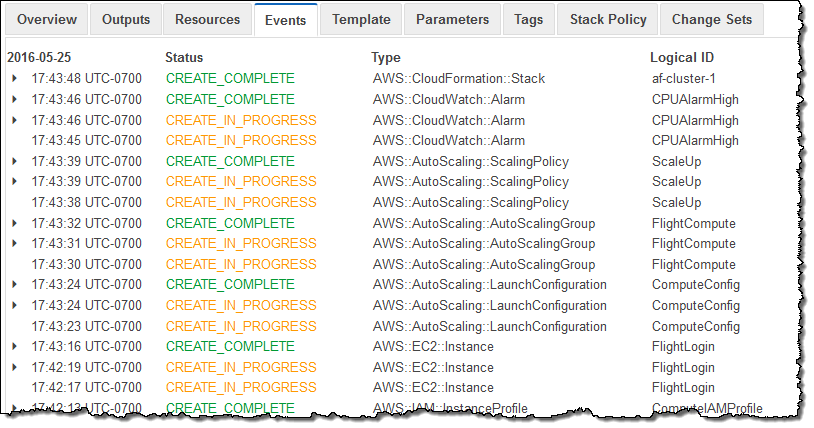814x428 pixels.
Task: Click the Type column header
Action: [x=385, y=57]
